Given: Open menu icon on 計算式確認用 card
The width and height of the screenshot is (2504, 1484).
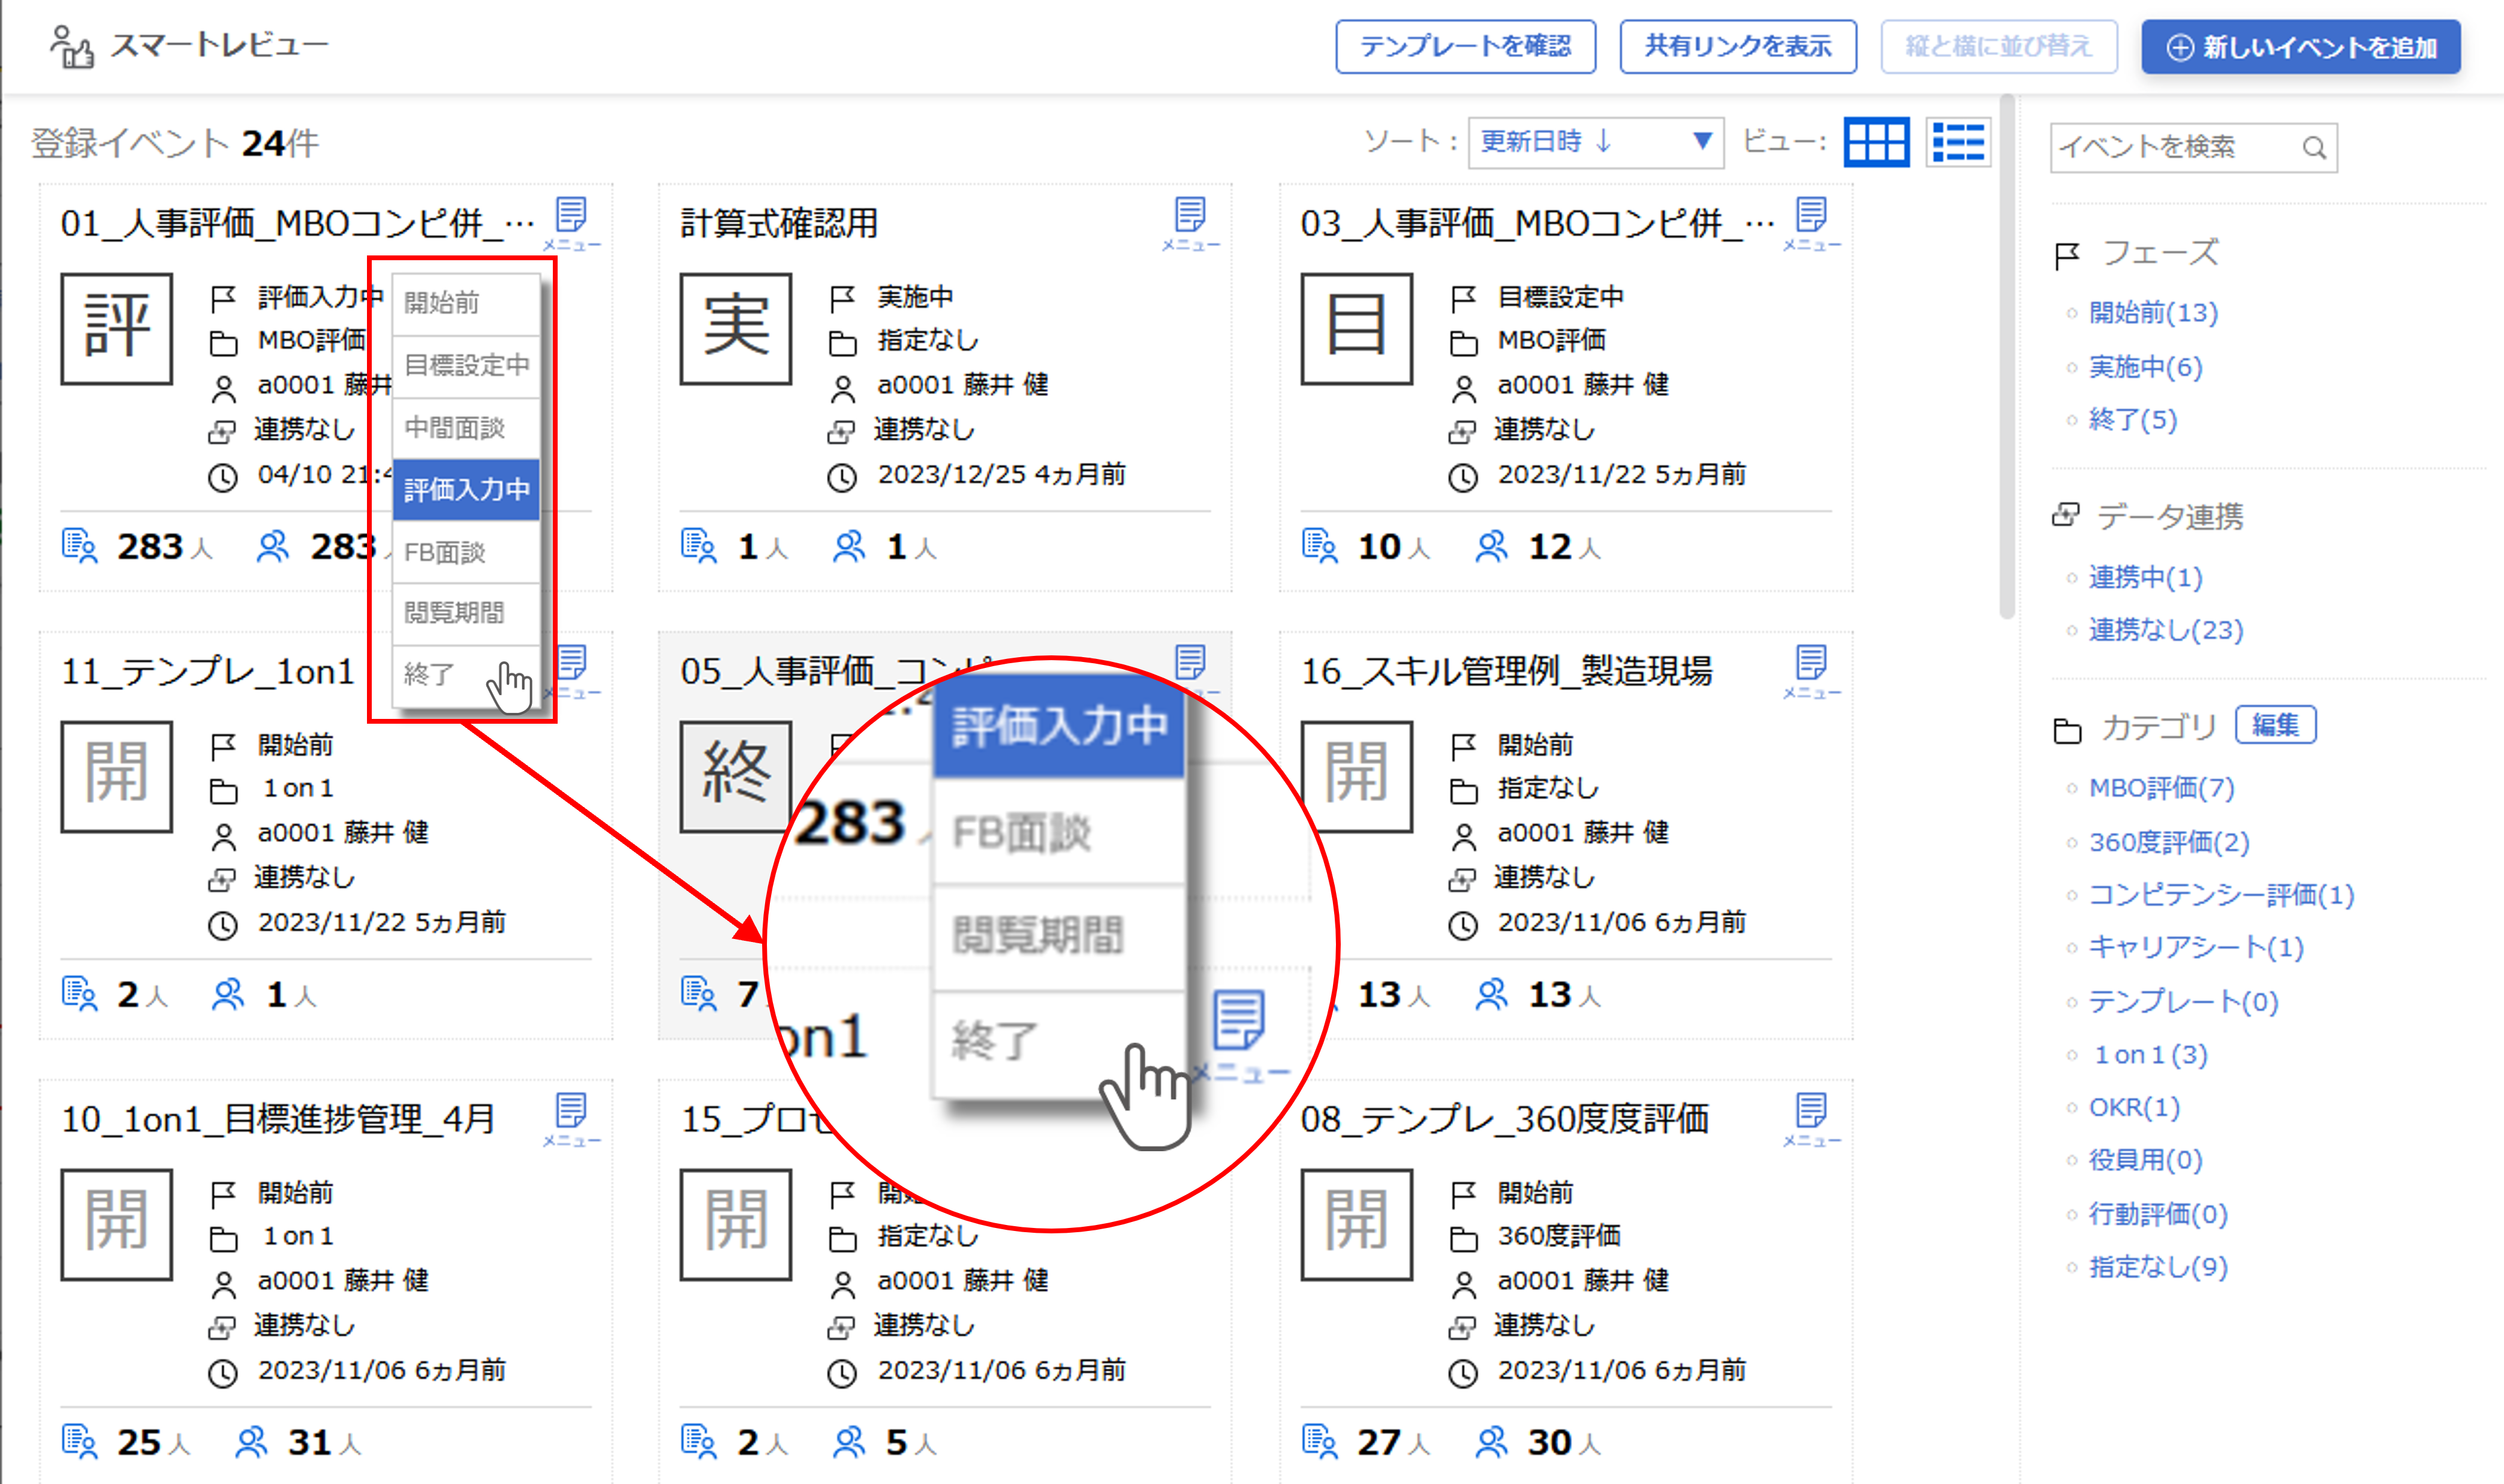Looking at the screenshot, I should click(x=1190, y=222).
